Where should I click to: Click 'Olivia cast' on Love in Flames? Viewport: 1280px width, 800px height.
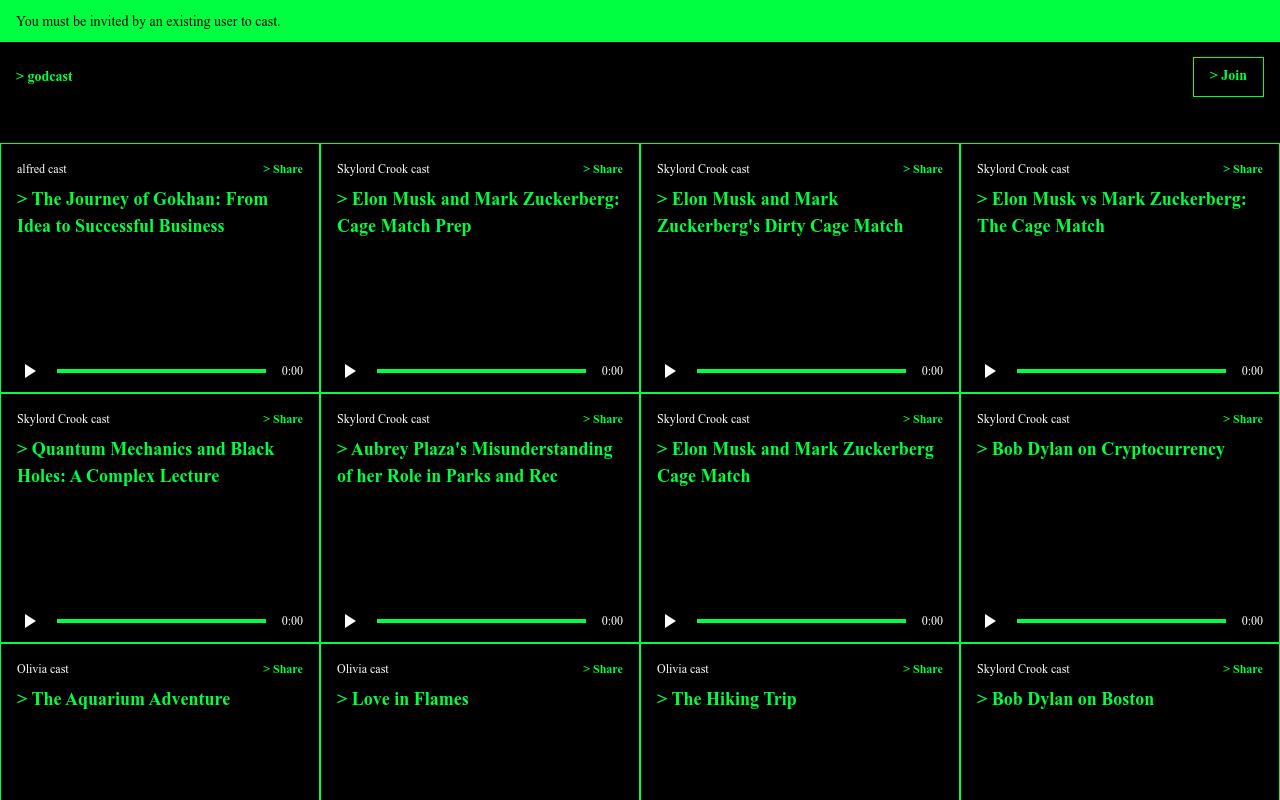363,669
